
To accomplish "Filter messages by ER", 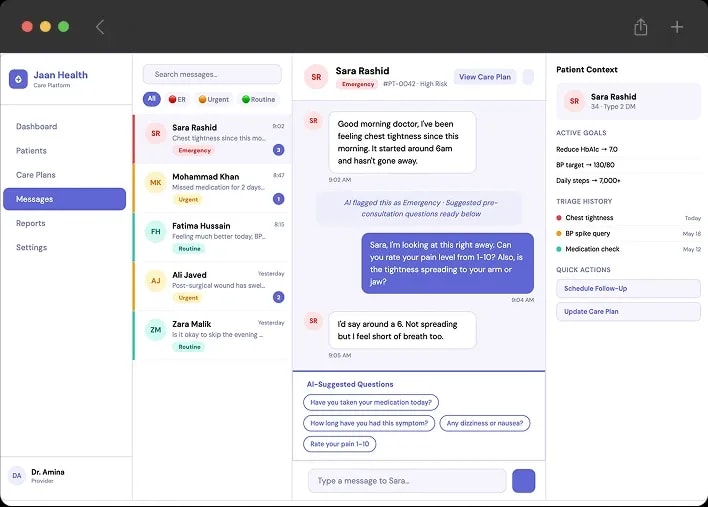I will coord(177,99).
